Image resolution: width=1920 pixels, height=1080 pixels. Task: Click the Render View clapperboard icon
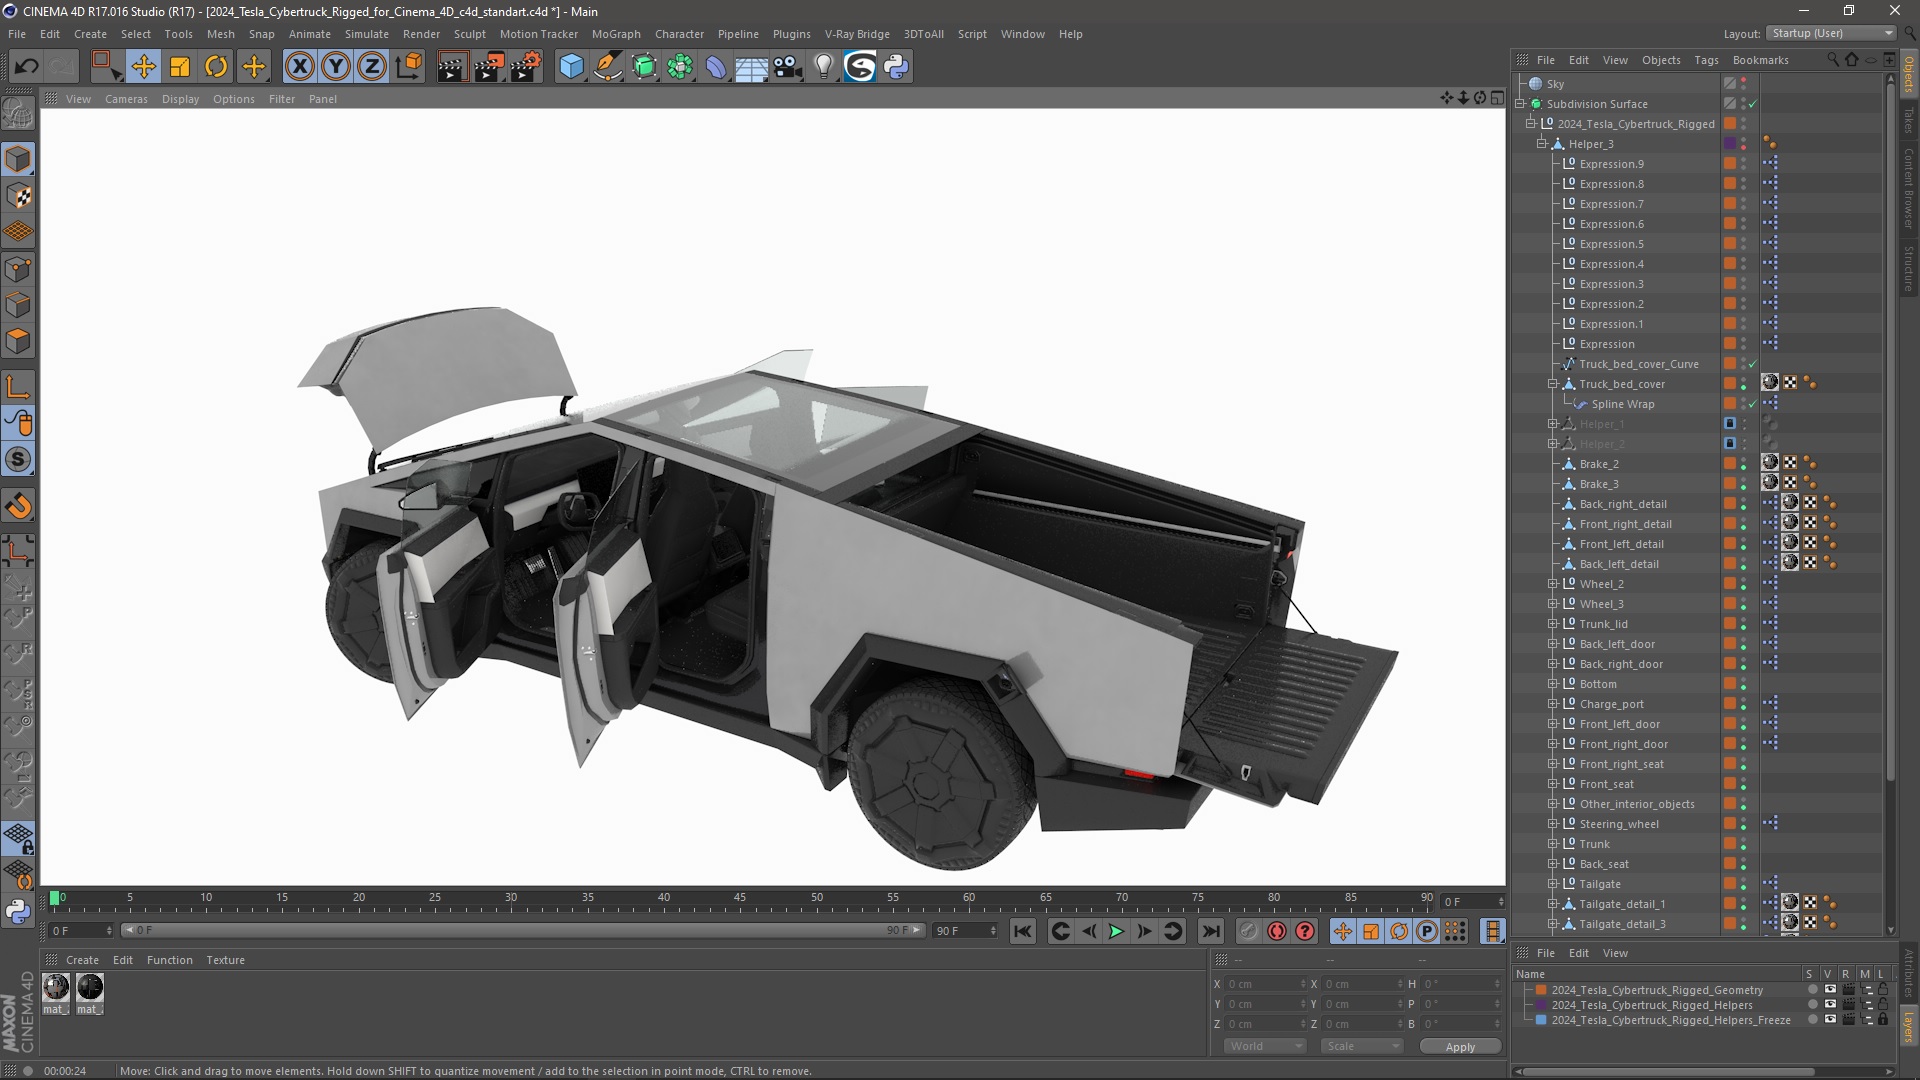(452, 67)
